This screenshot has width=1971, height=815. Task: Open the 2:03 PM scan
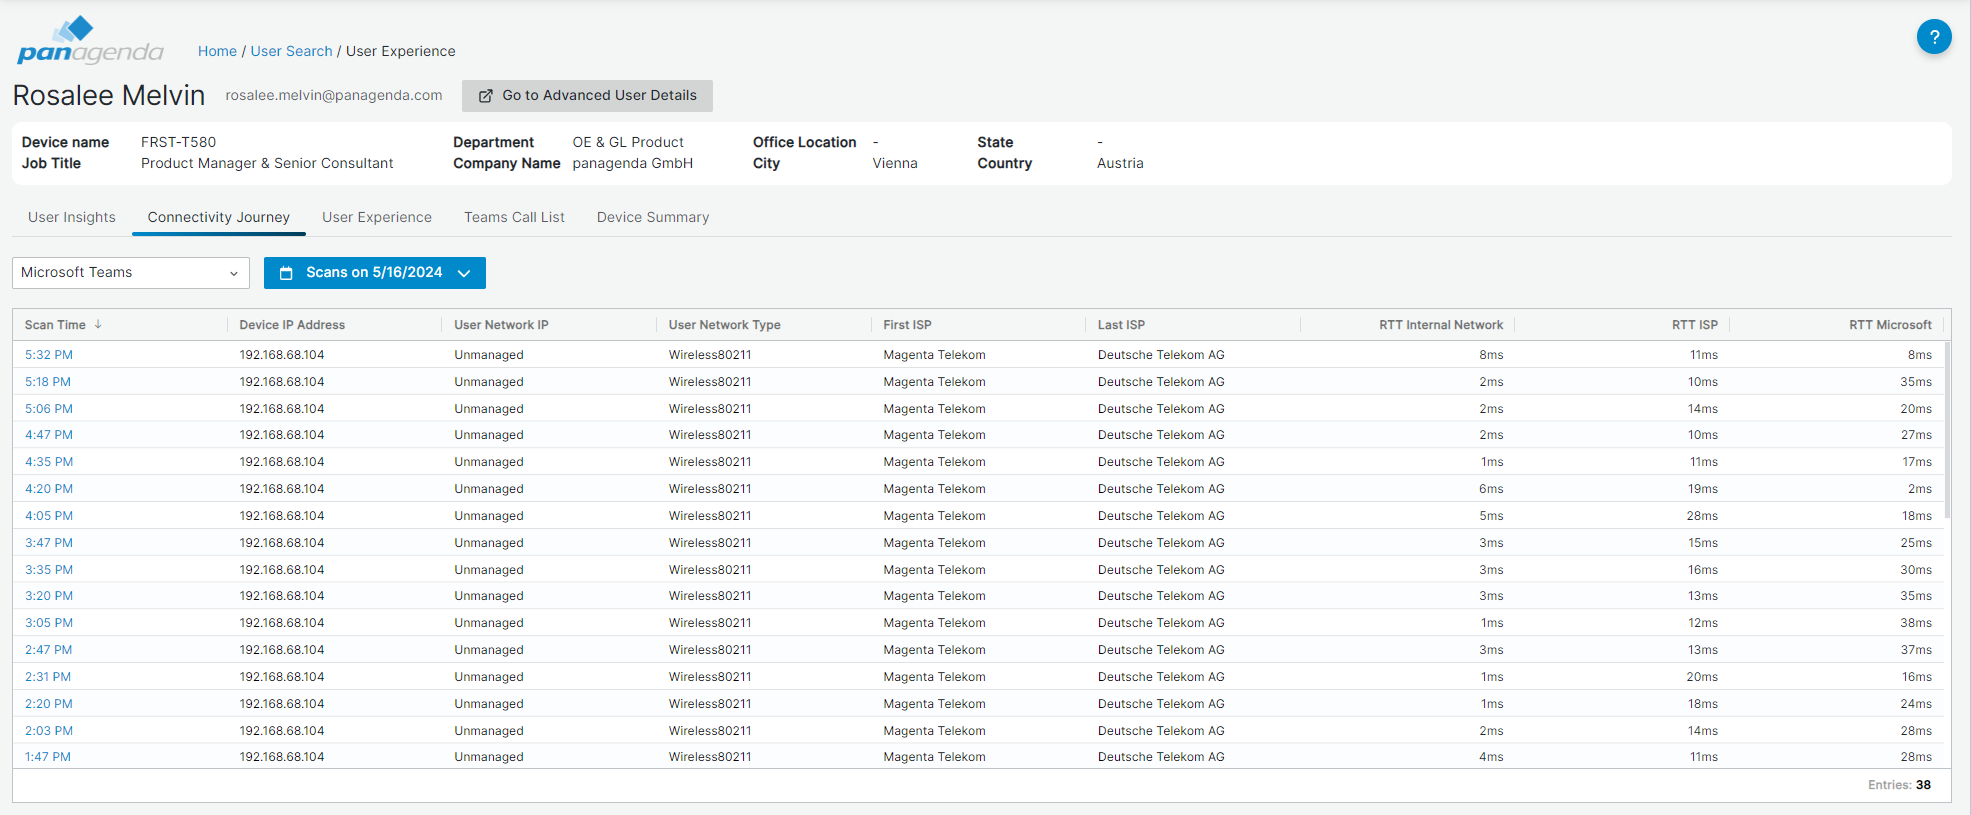(49, 731)
